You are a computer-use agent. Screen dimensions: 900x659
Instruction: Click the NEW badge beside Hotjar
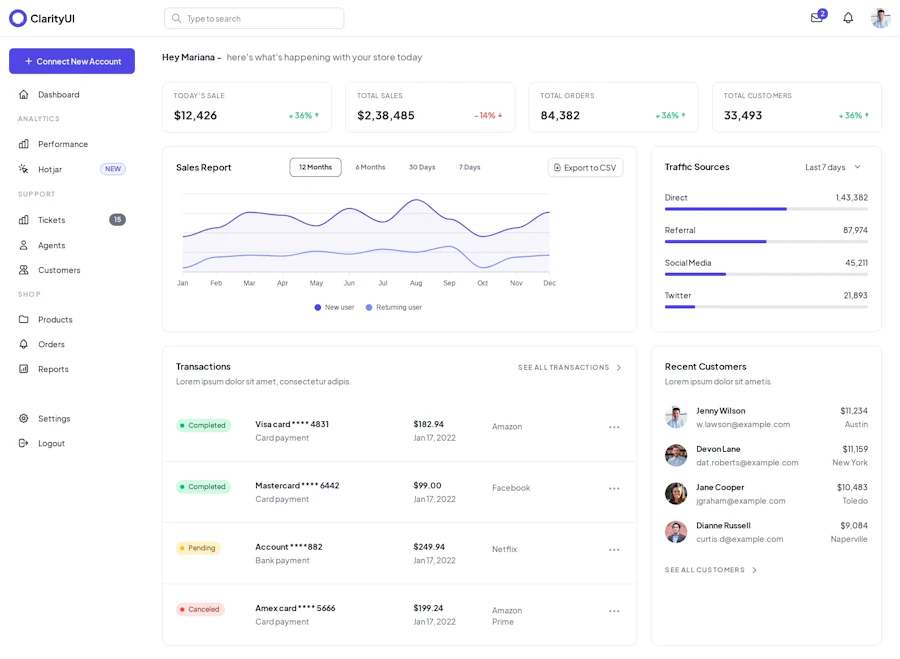113,169
